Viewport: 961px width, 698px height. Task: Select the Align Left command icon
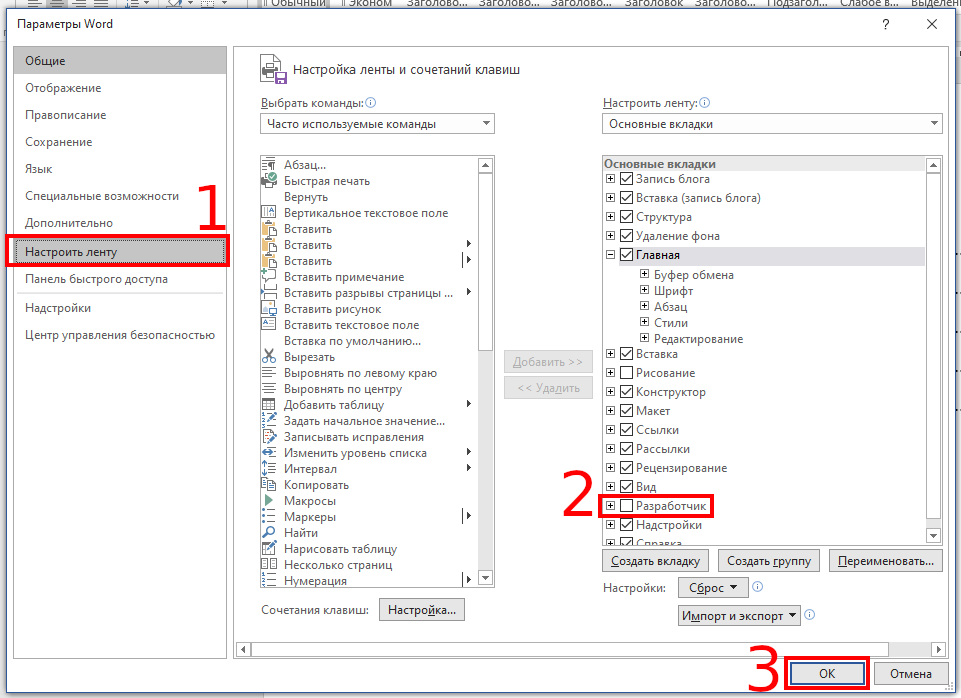pos(268,373)
